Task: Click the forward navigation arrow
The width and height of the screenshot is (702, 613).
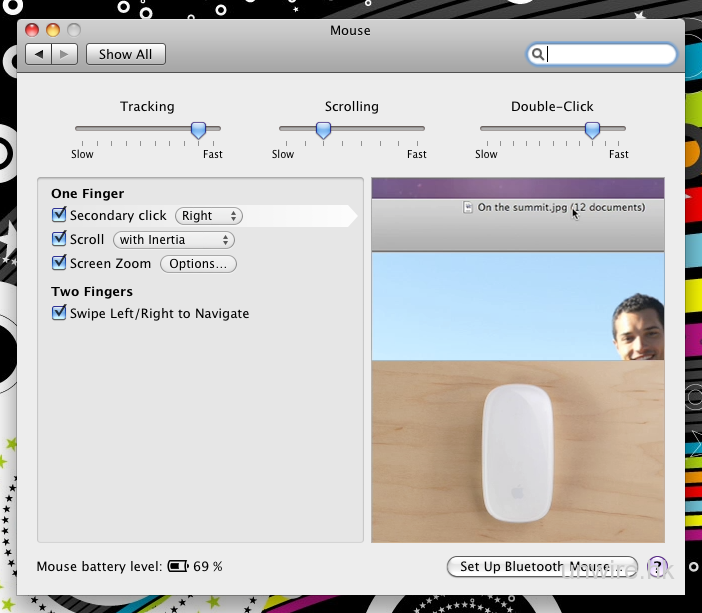Action: click(x=63, y=54)
